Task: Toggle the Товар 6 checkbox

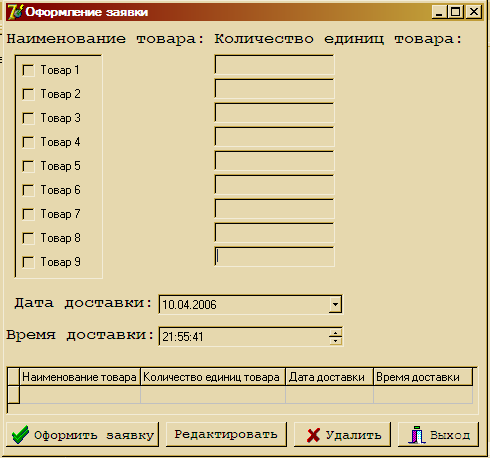Action: click(28, 190)
